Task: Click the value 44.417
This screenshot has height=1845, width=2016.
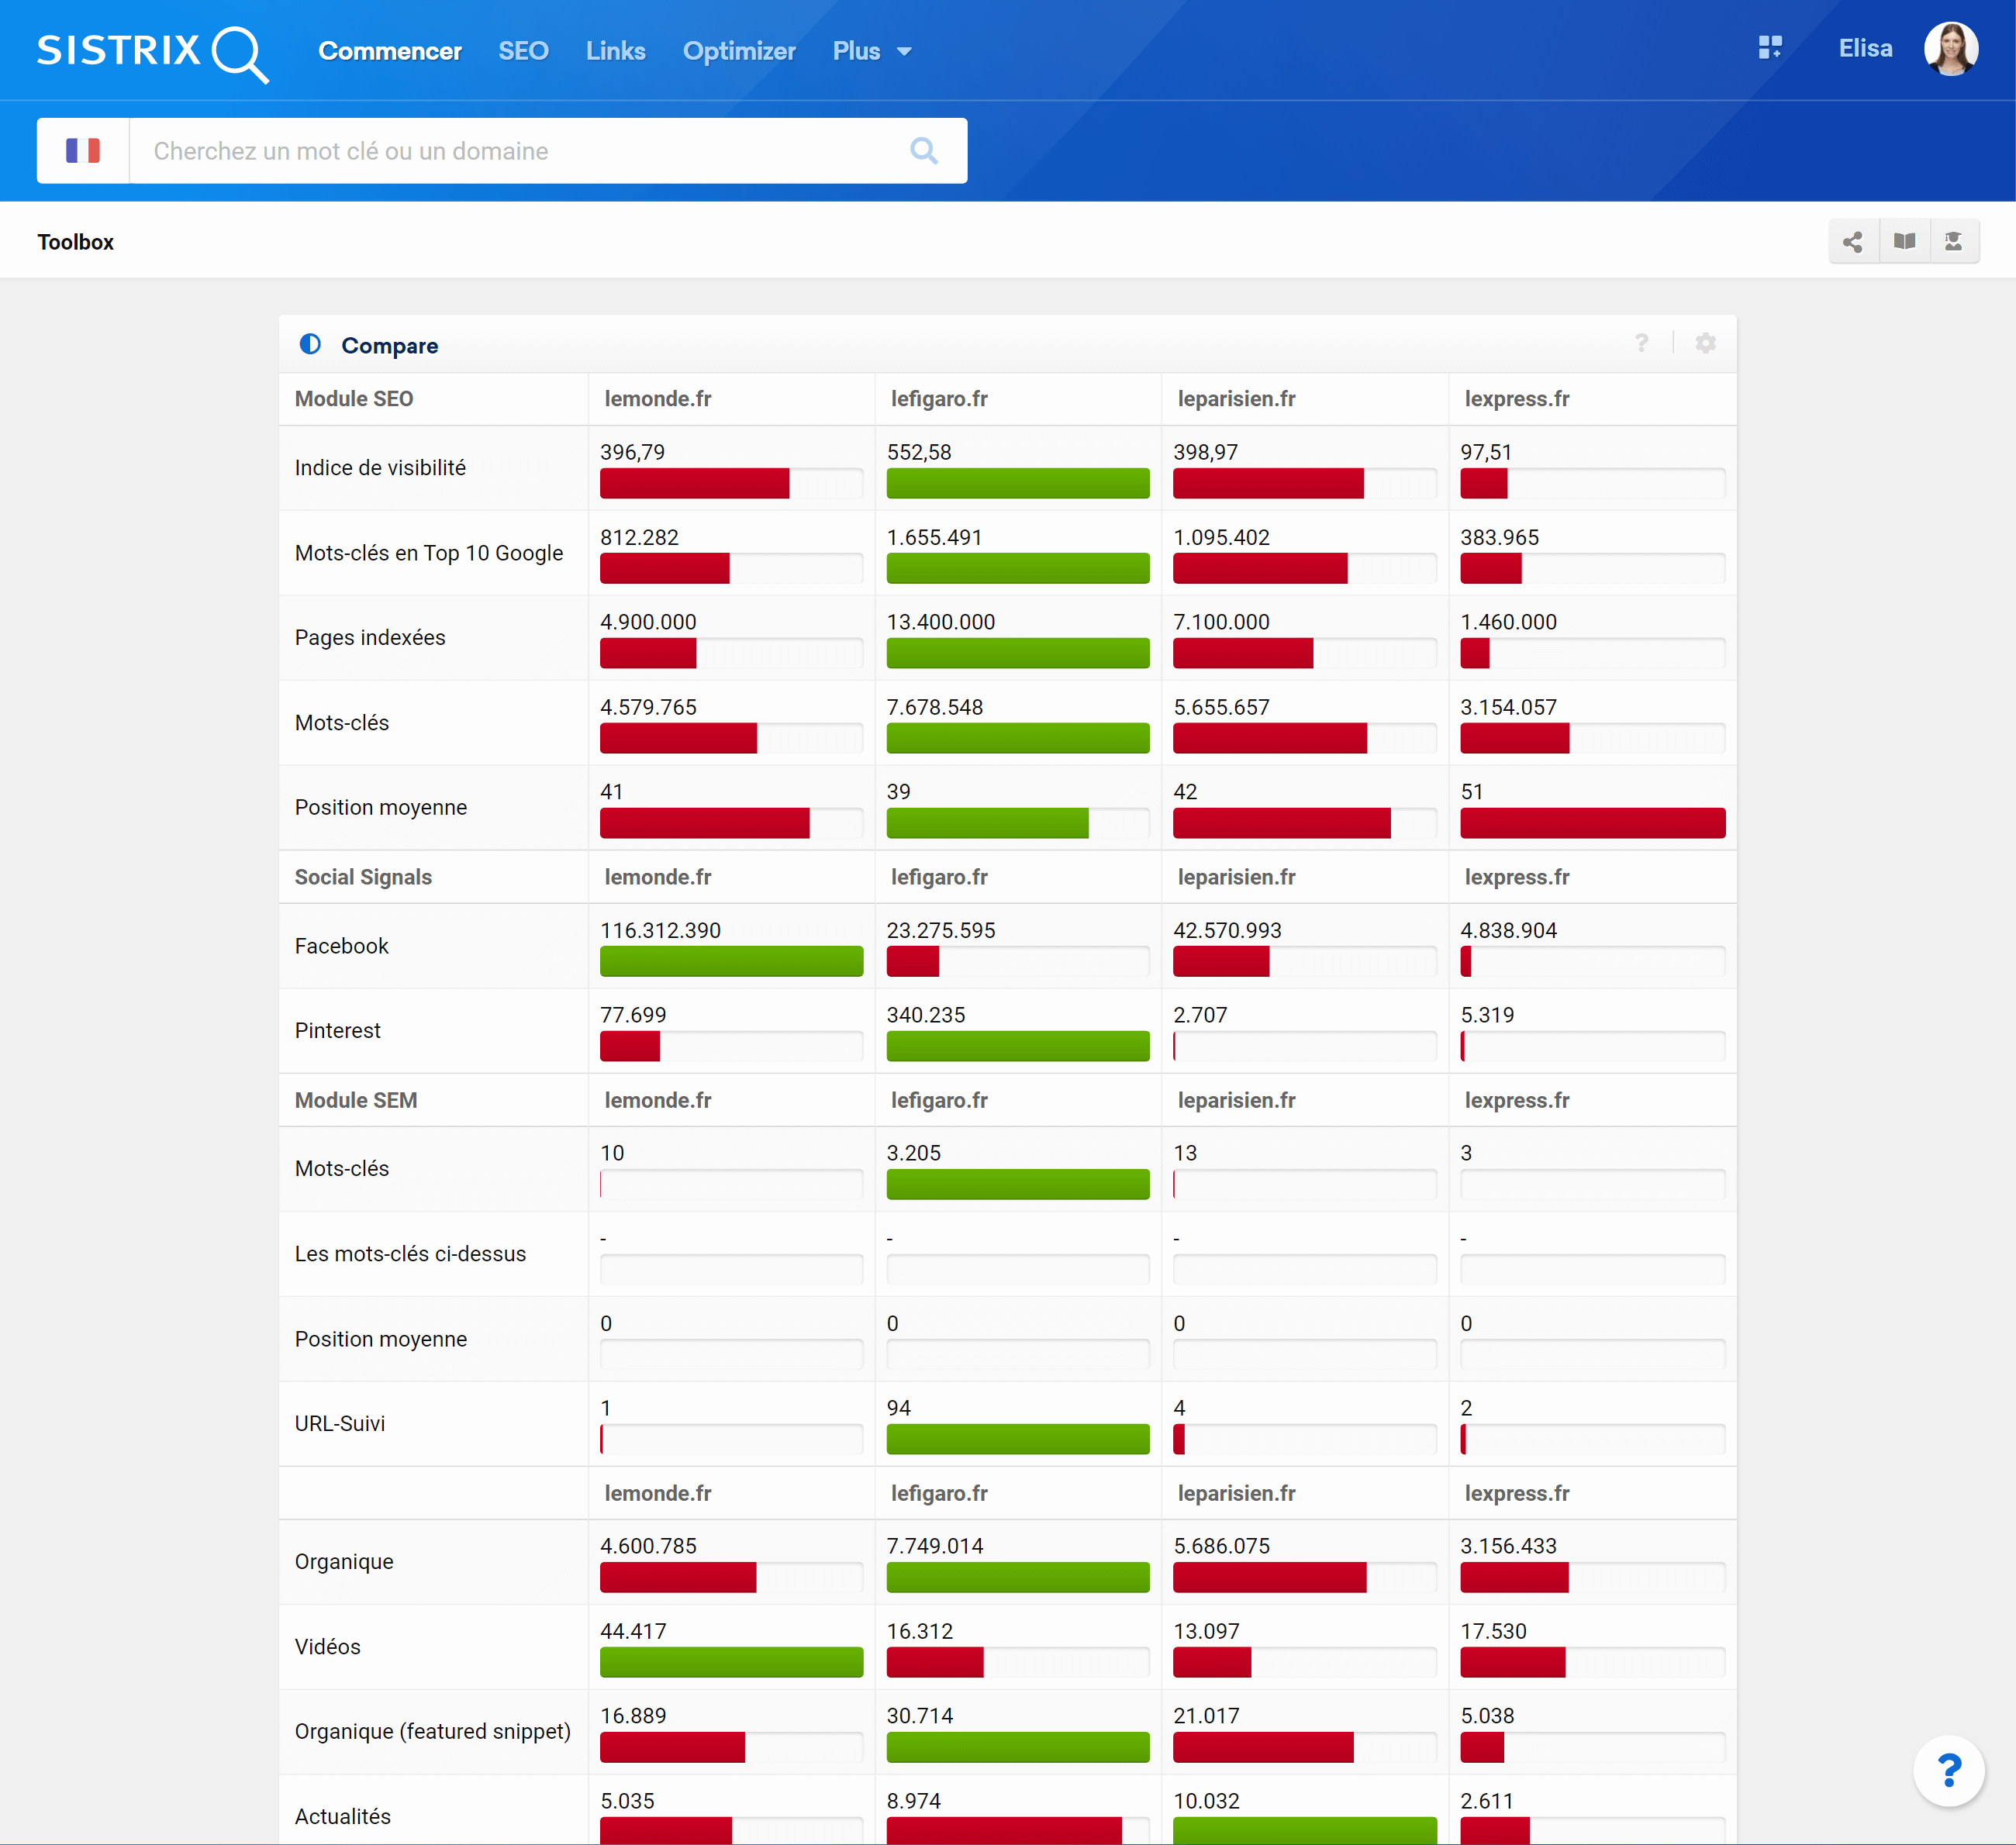Action: point(633,1631)
